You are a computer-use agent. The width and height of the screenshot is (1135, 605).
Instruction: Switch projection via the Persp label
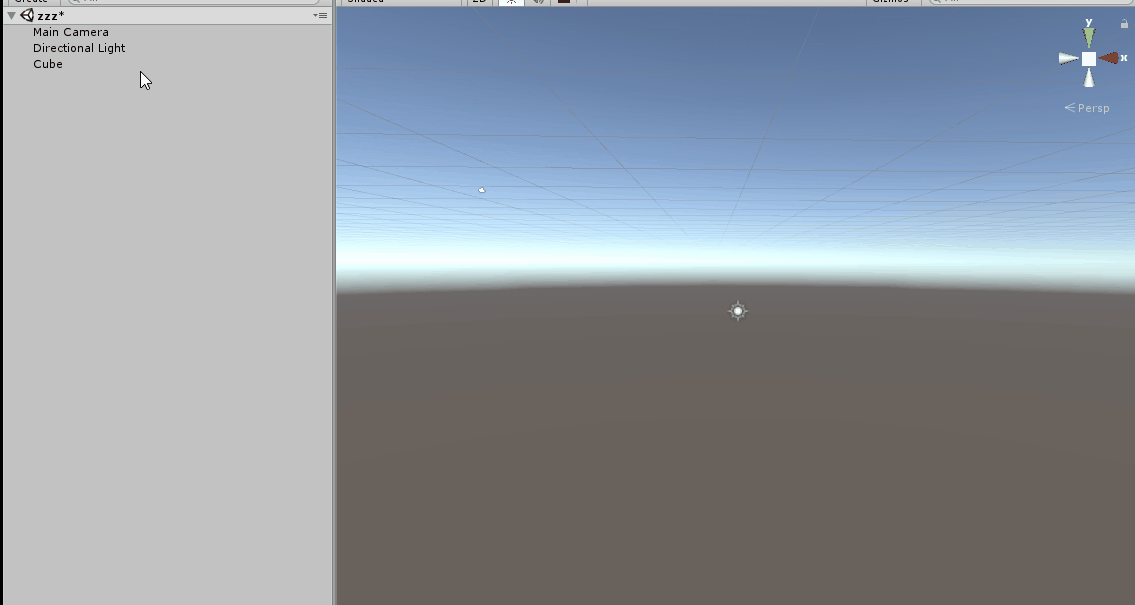1087,108
